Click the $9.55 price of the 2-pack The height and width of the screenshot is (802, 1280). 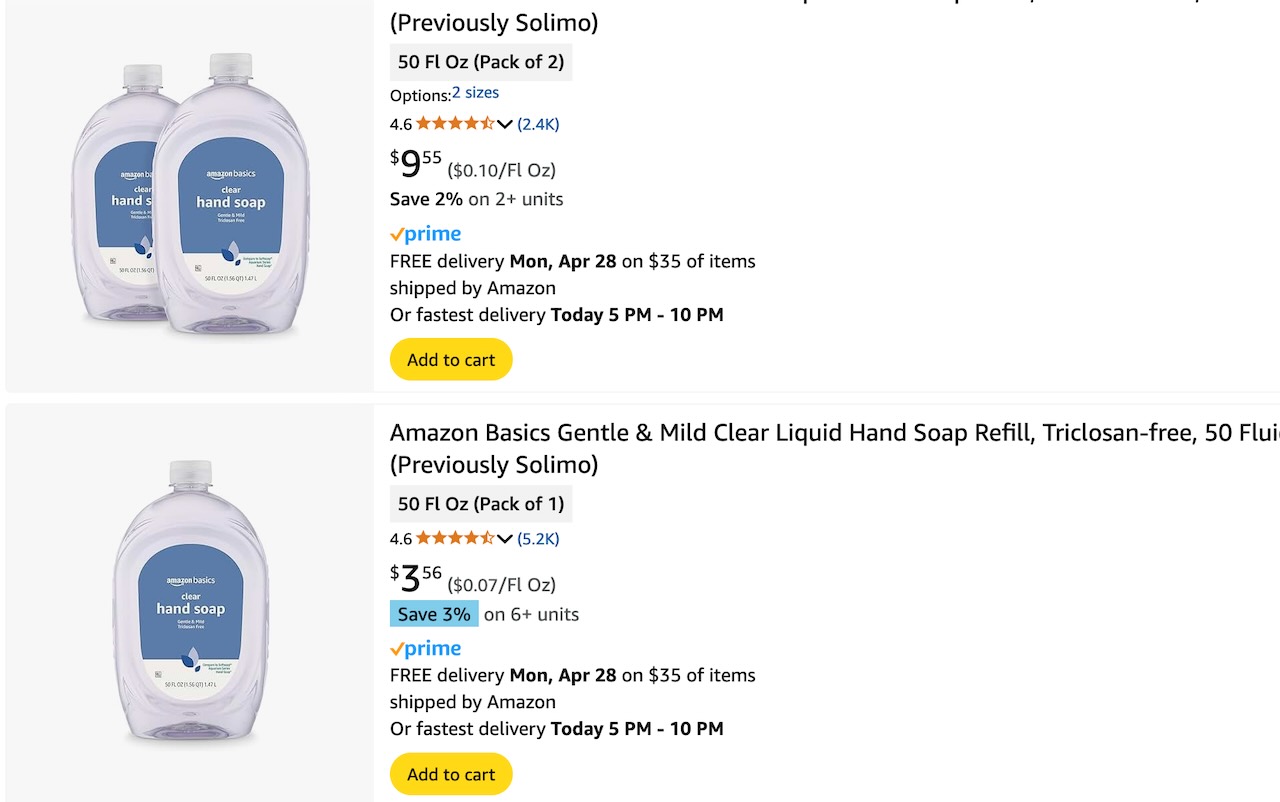tap(416, 162)
